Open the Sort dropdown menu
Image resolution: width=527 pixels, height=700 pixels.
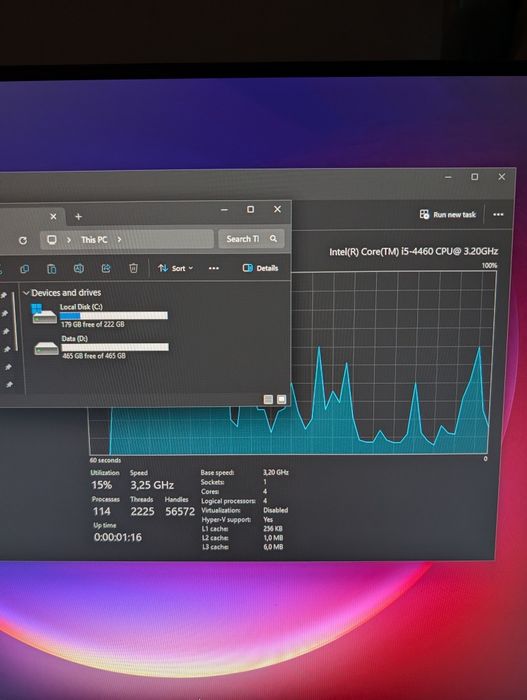(176, 268)
